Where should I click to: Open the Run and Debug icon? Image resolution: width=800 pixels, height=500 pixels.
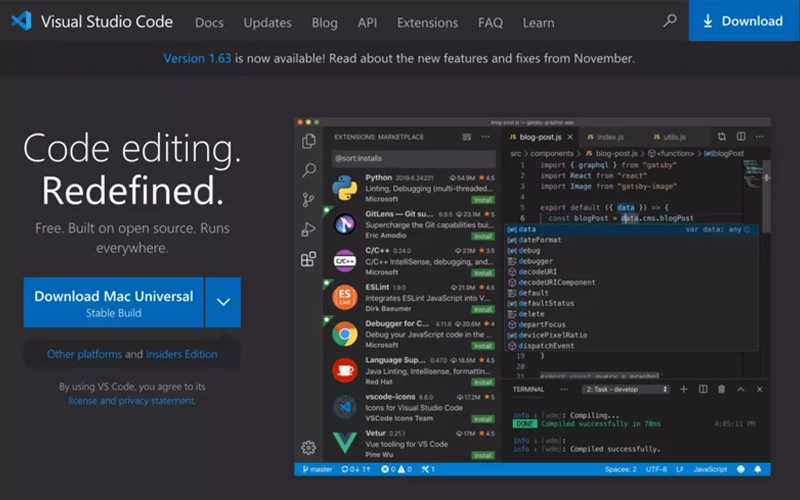309,230
